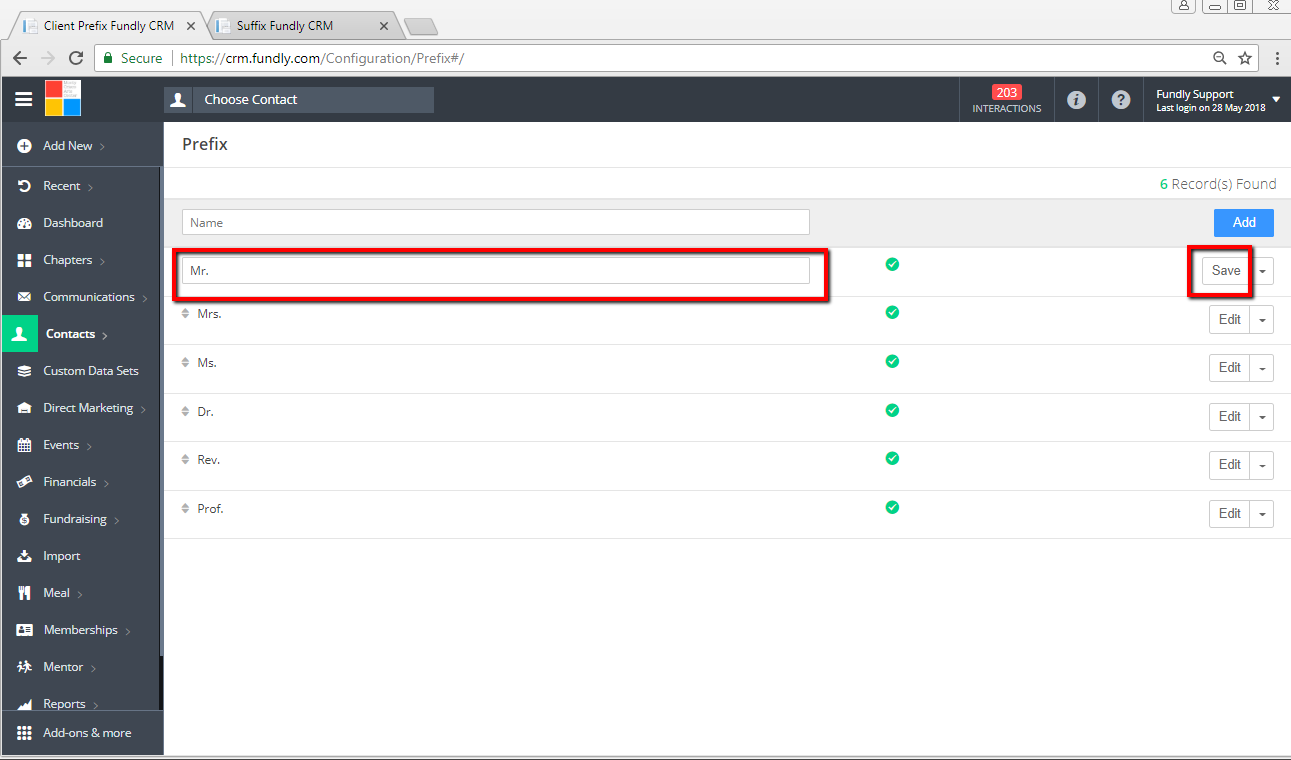
Task: Click the Mr. editable text field
Action: 496,271
